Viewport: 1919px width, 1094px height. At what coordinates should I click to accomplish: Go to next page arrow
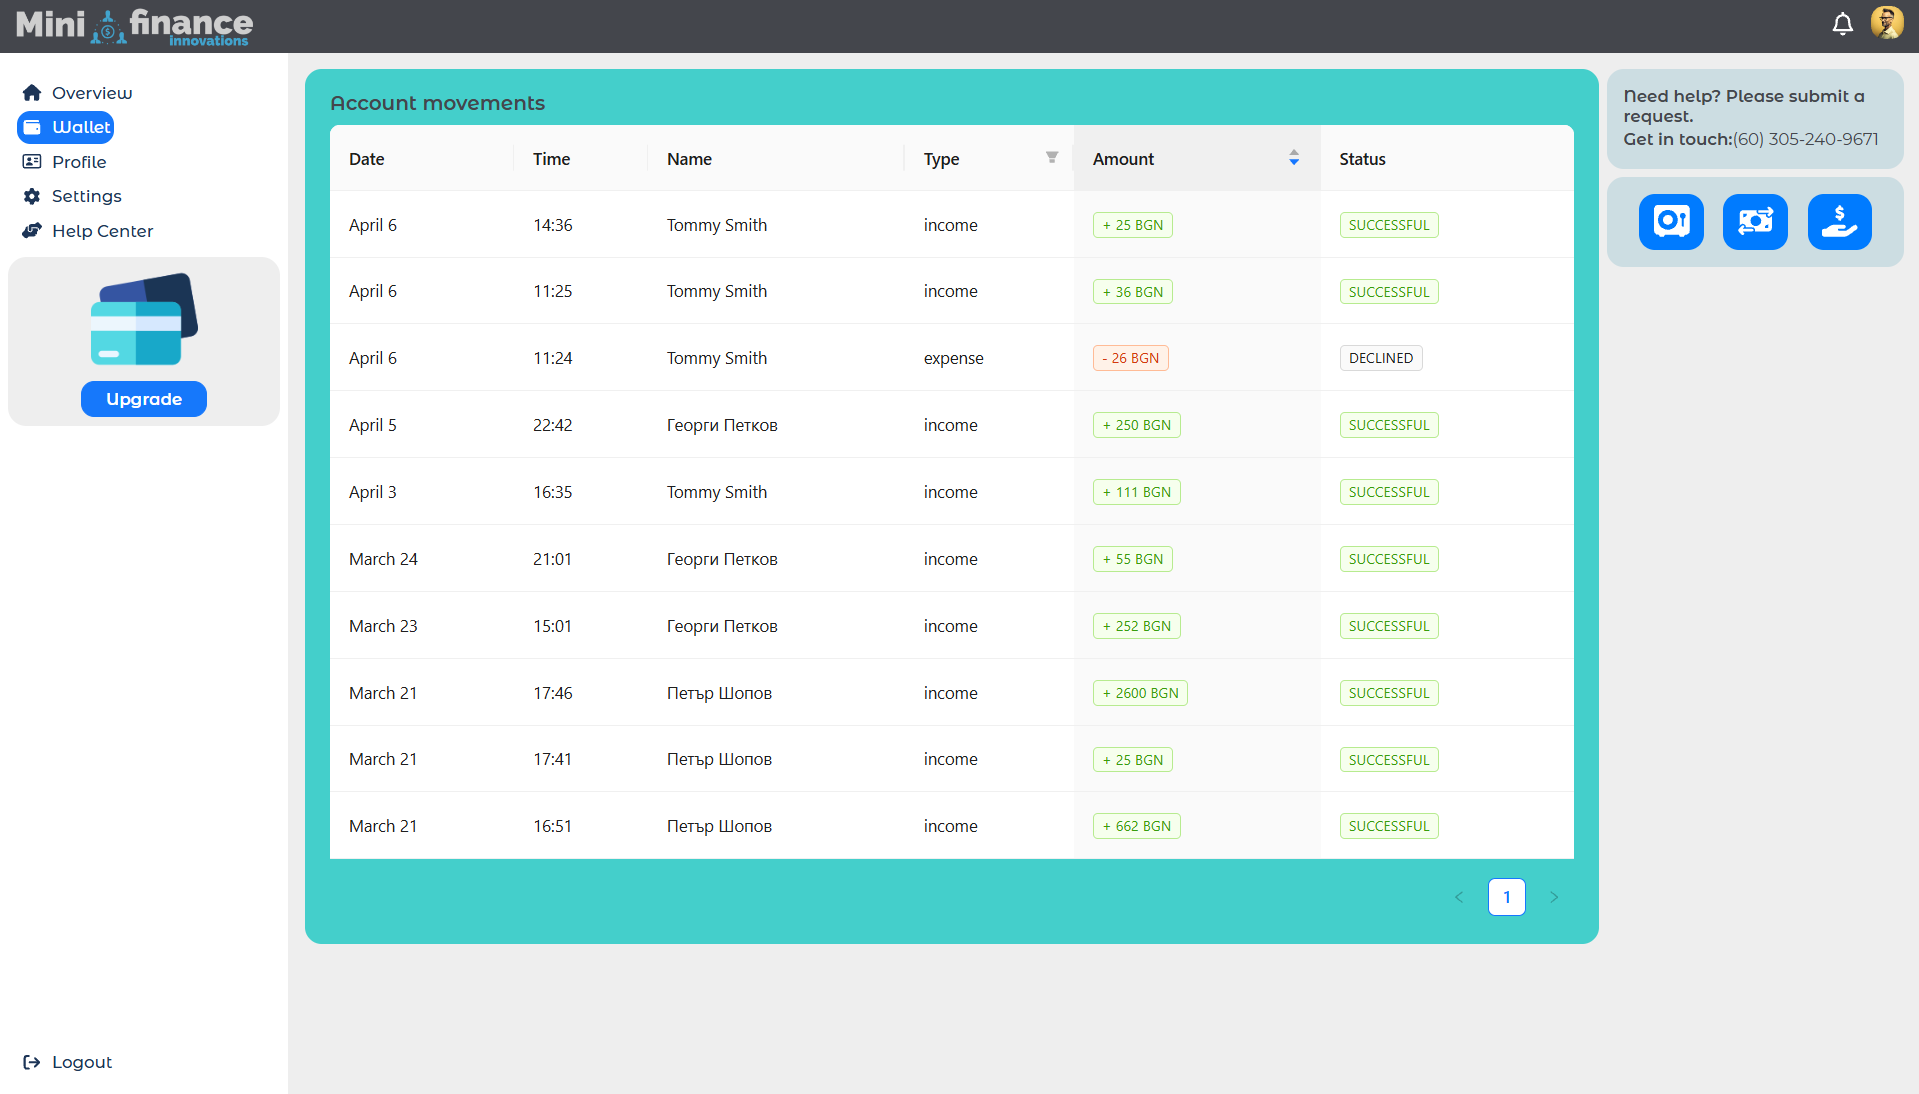1554,897
